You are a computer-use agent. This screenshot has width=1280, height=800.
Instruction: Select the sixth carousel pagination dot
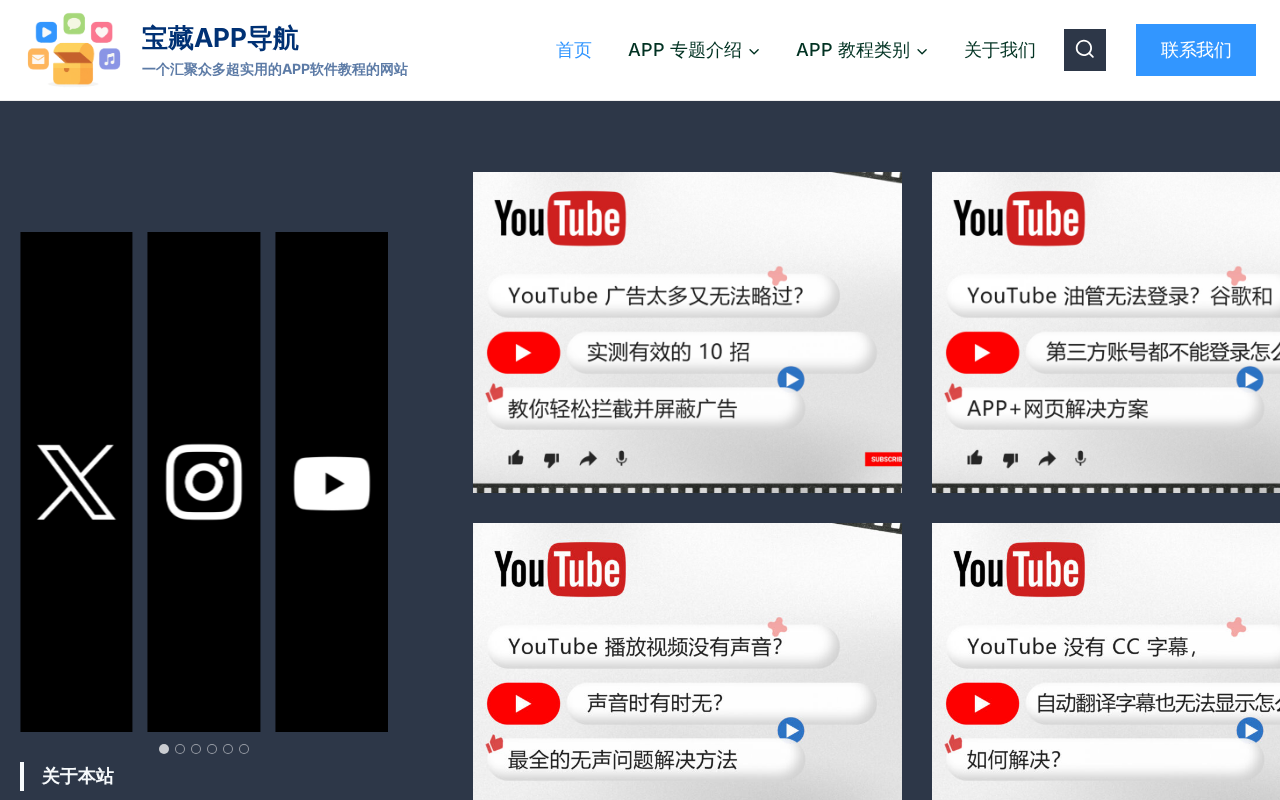point(244,749)
